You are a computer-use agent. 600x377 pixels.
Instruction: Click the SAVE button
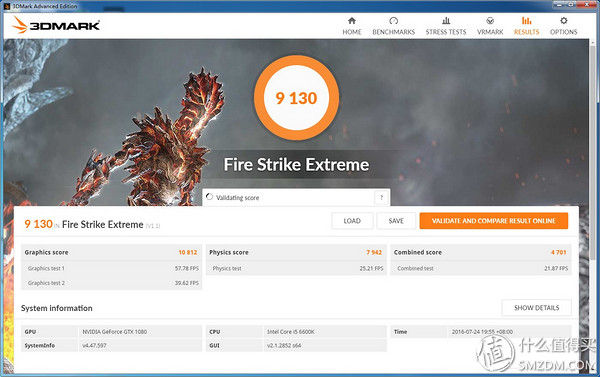click(x=396, y=221)
